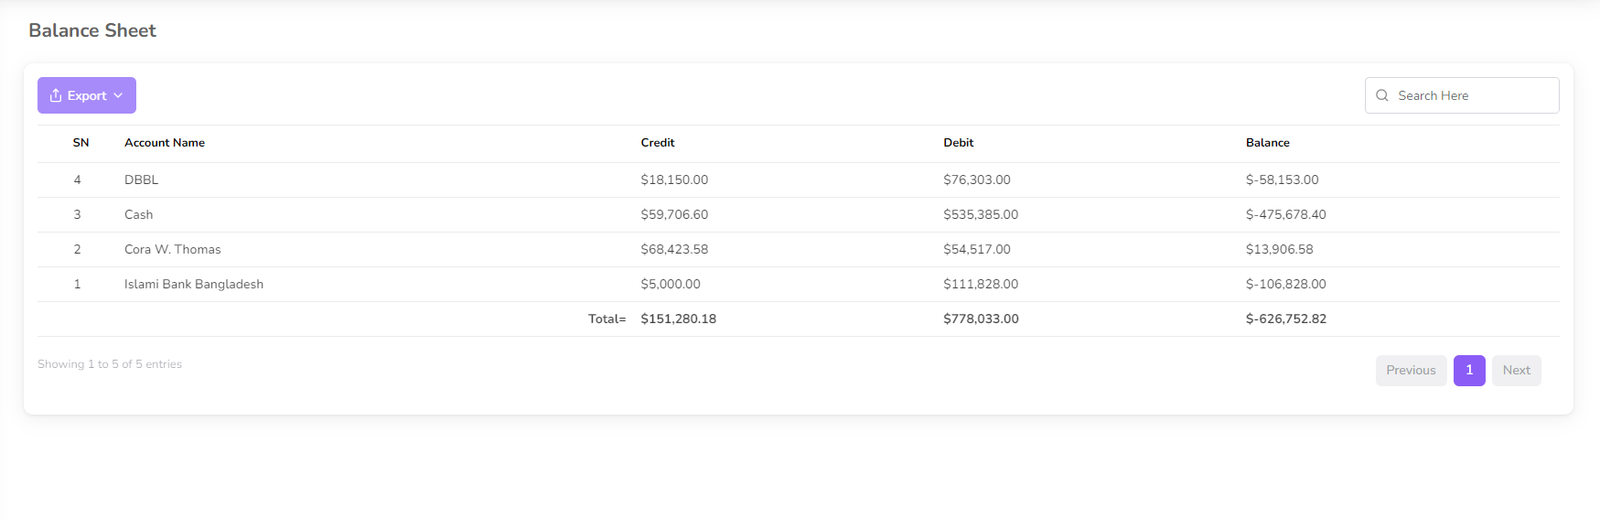This screenshot has width=1600, height=520.
Task: Click the Balance Sheet page heading
Action: pyautogui.click(x=92, y=31)
